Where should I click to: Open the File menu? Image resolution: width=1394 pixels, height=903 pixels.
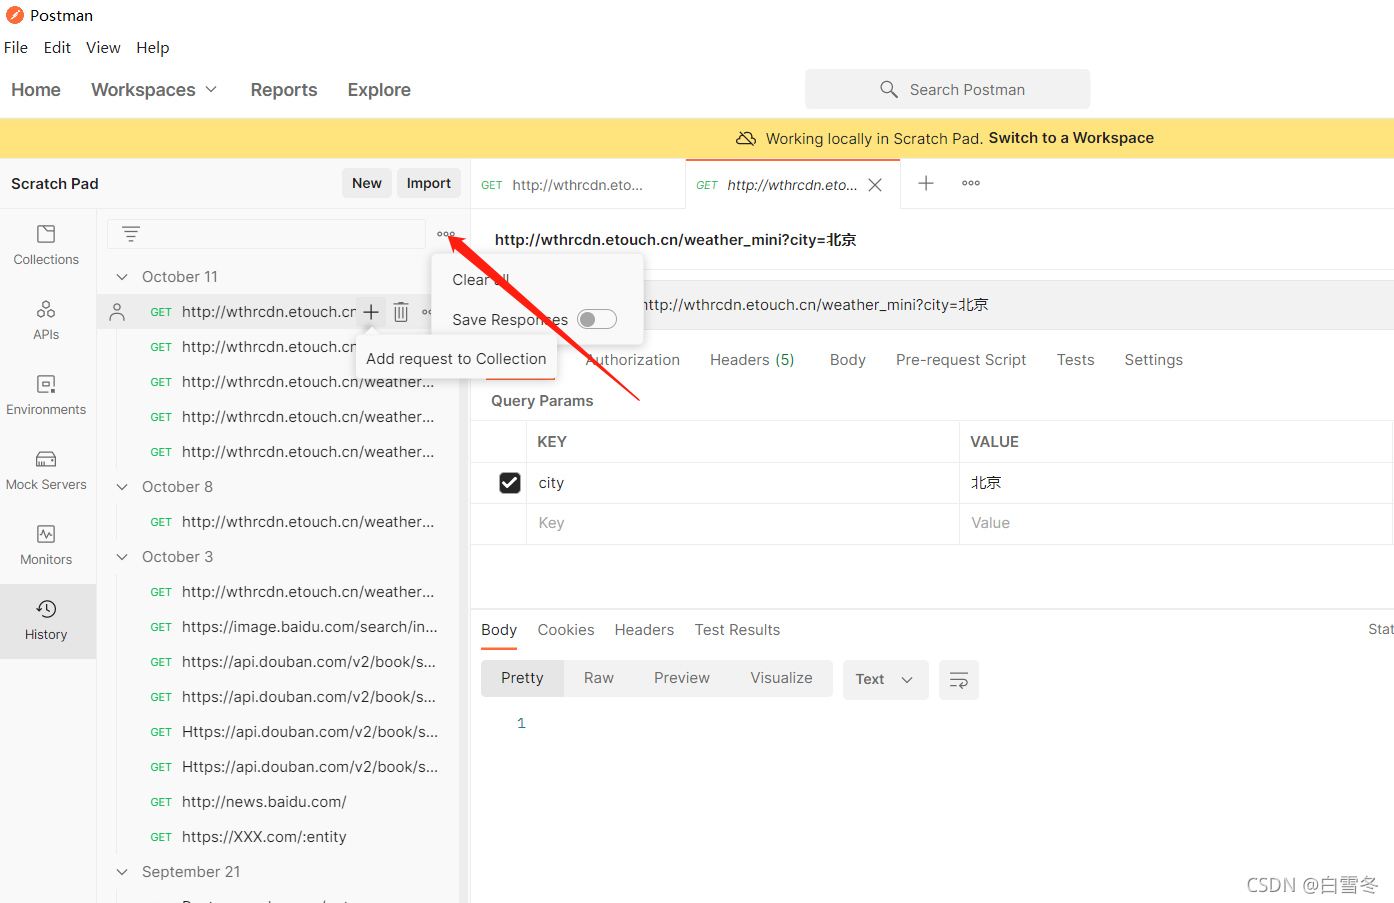(x=16, y=47)
